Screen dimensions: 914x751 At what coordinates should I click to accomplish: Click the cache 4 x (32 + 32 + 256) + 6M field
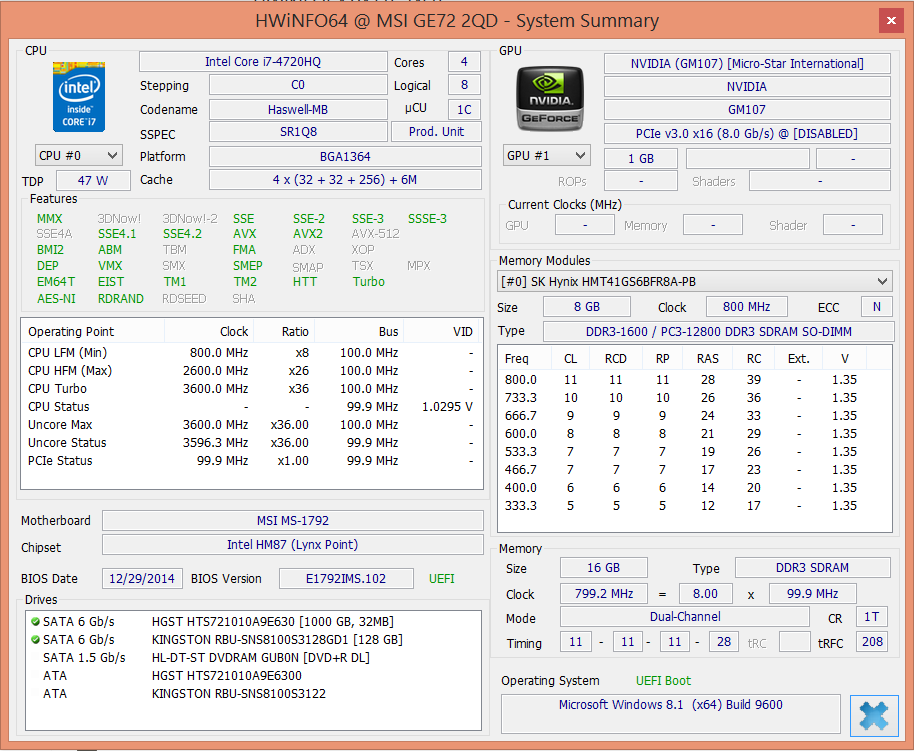345,180
